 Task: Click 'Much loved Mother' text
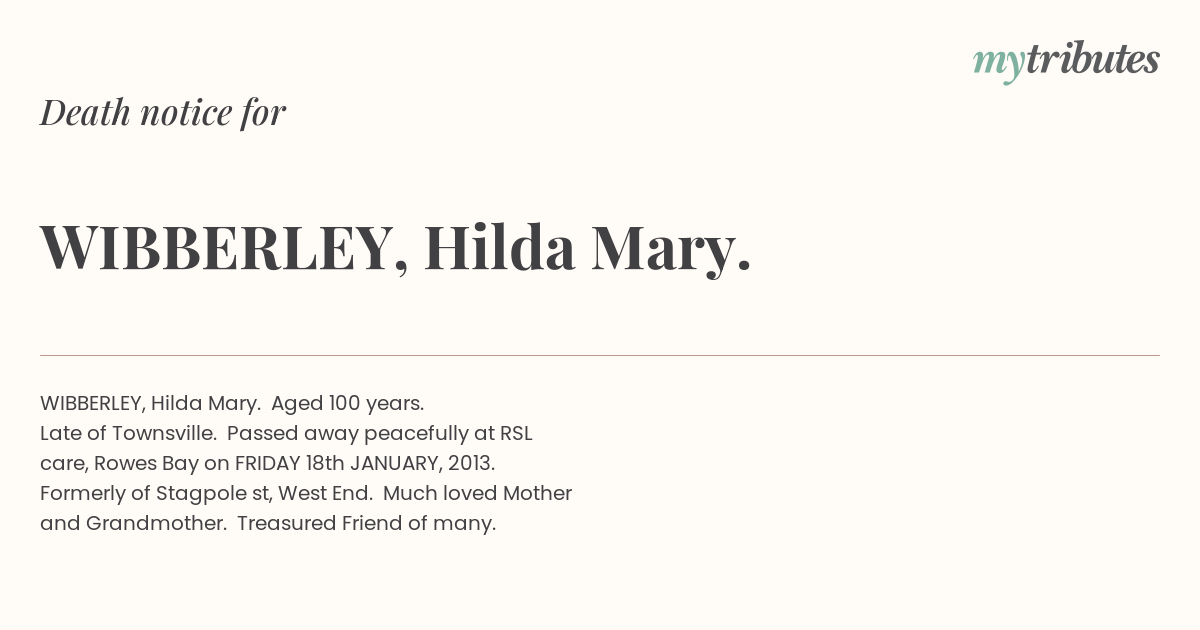click(478, 493)
